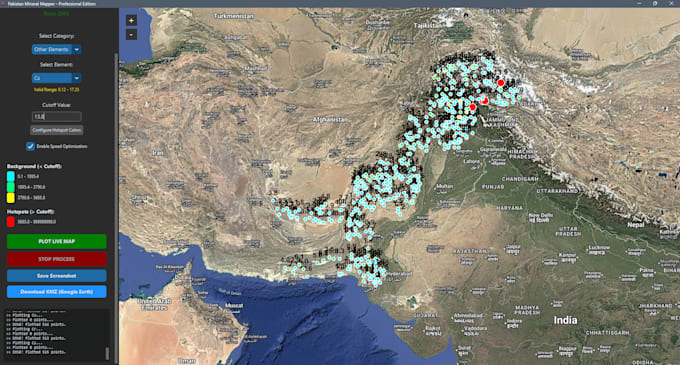Image resolution: width=680 pixels, height=365 pixels.
Task: Click the 'Tajikistan' map label
Action: coord(428,26)
